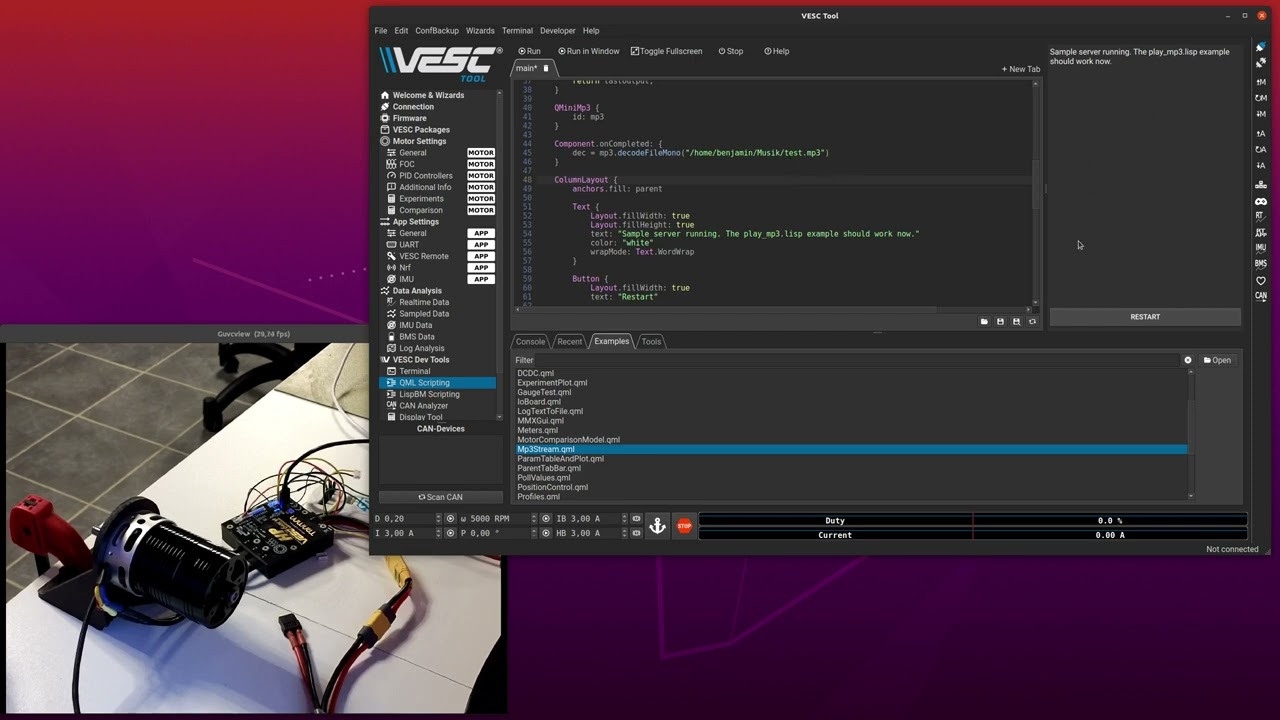The width and height of the screenshot is (1280, 720).
Task: Open file folder icon below code editor
Action: pos(984,322)
